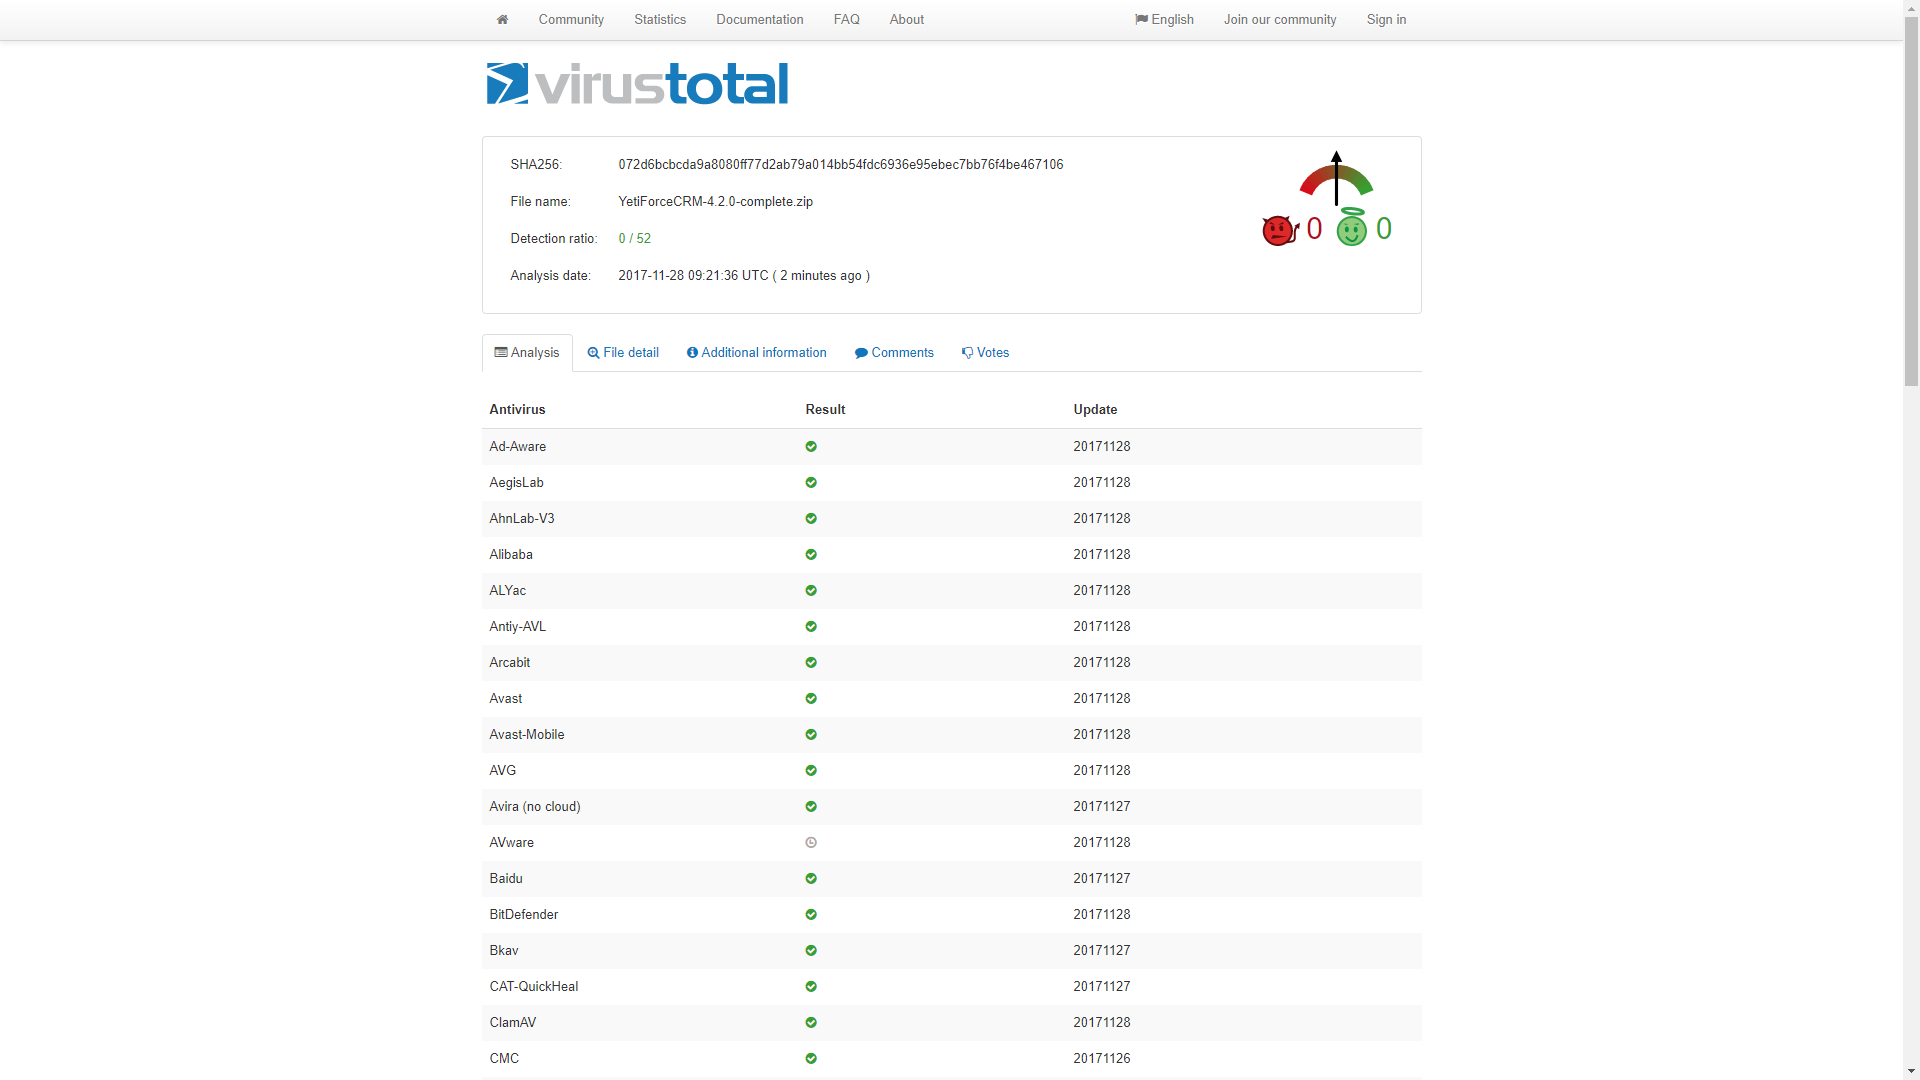This screenshot has width=1920, height=1080.
Task: Open the Community menu
Action: click(571, 19)
